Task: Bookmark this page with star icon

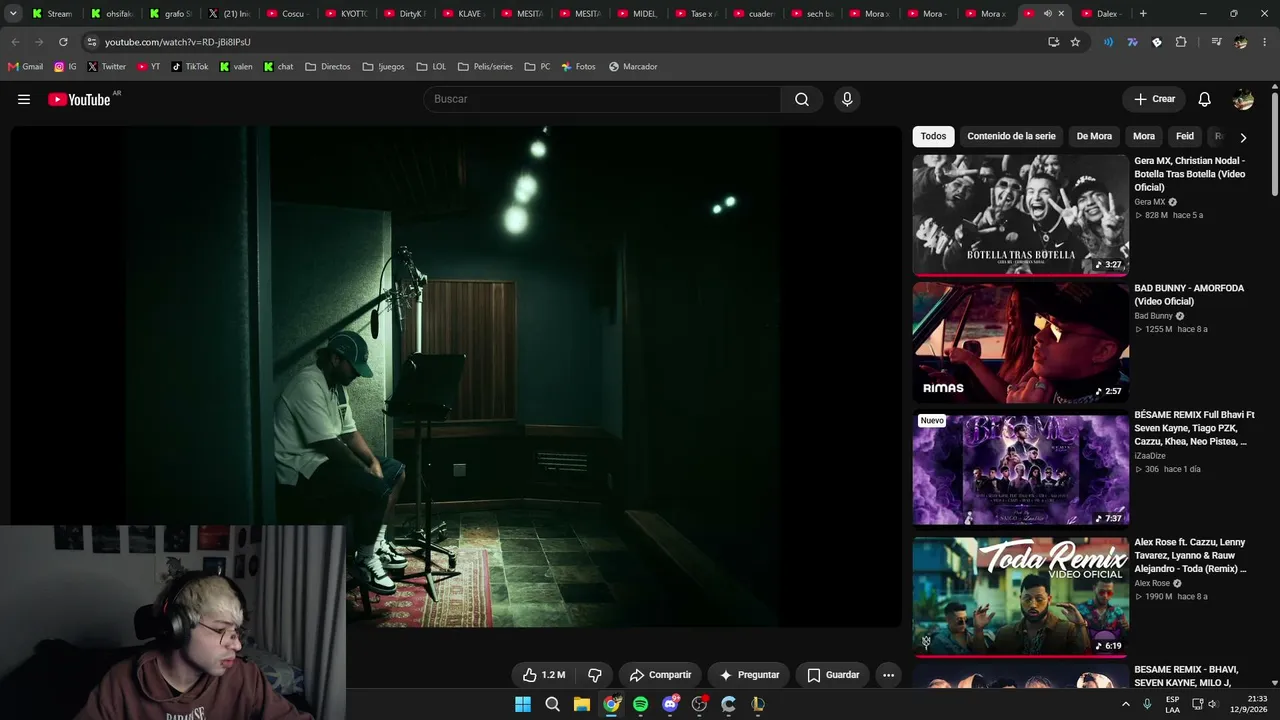Action: tap(1075, 42)
